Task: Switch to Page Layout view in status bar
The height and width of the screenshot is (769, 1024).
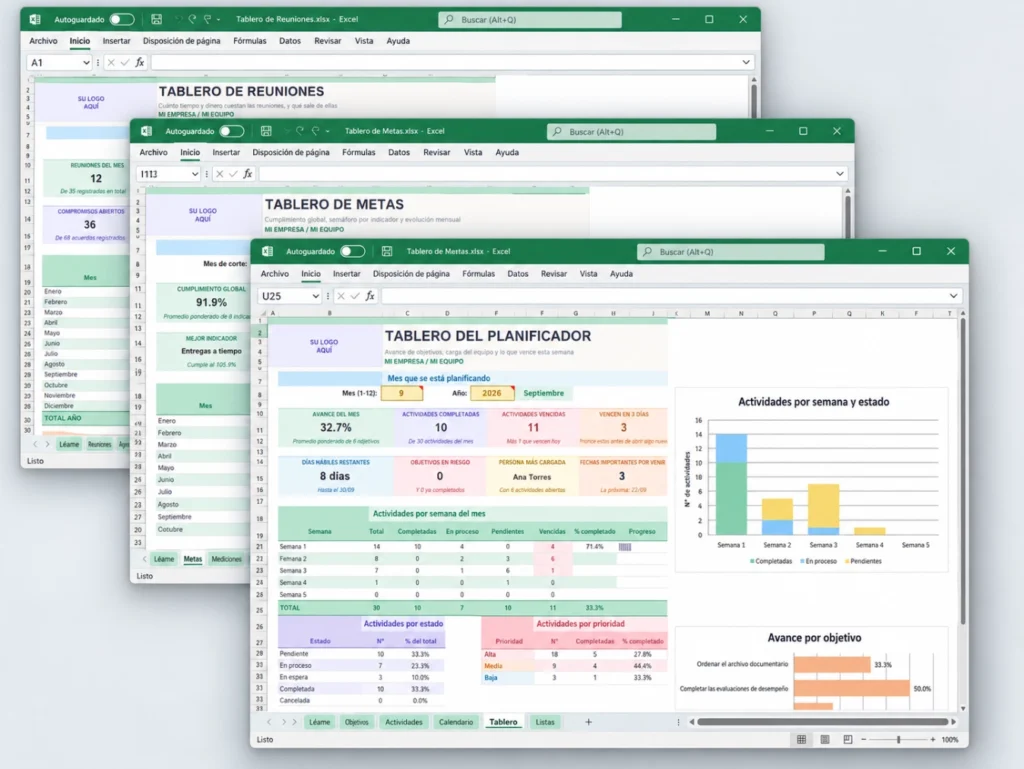Action: click(x=825, y=739)
